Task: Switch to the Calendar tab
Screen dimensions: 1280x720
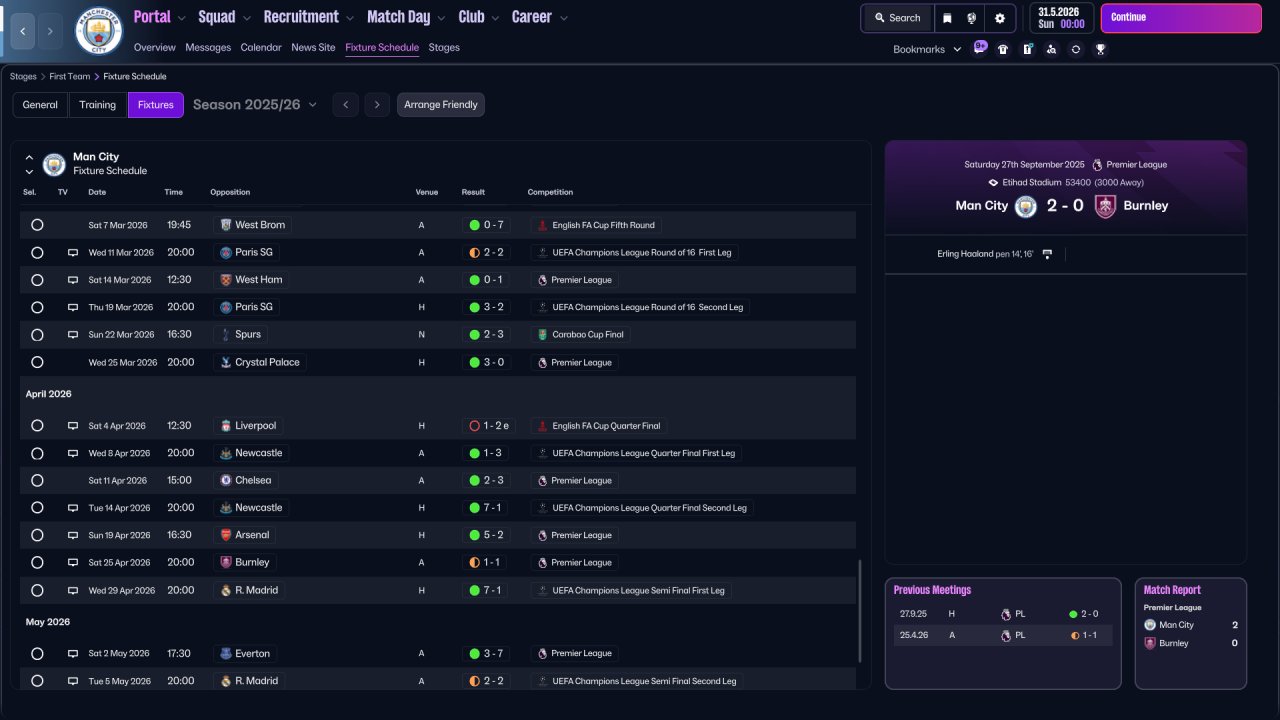Action: [261, 47]
